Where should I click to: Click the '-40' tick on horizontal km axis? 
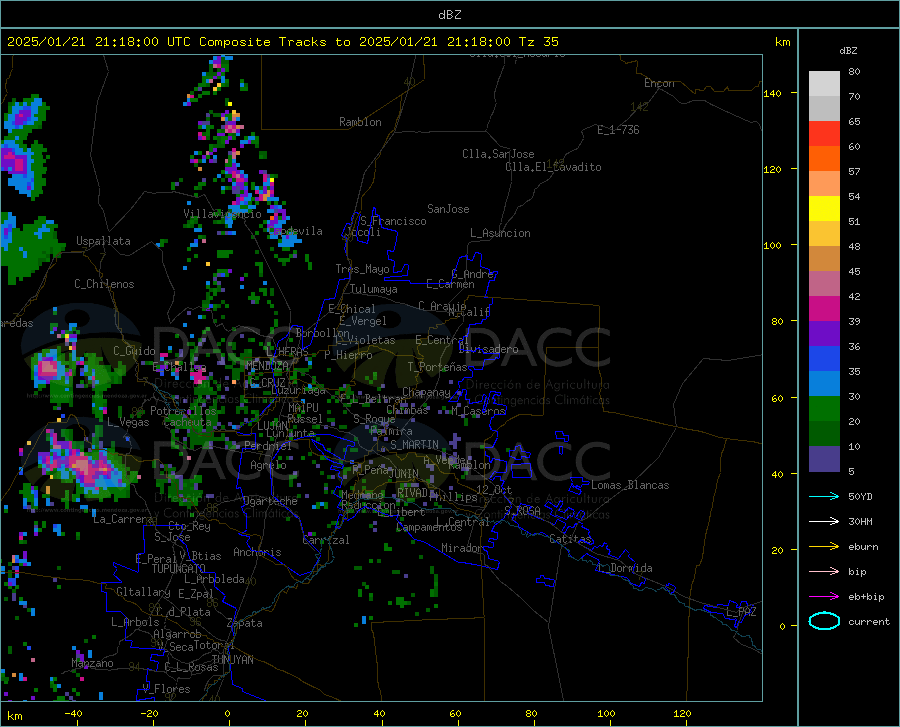point(73,714)
